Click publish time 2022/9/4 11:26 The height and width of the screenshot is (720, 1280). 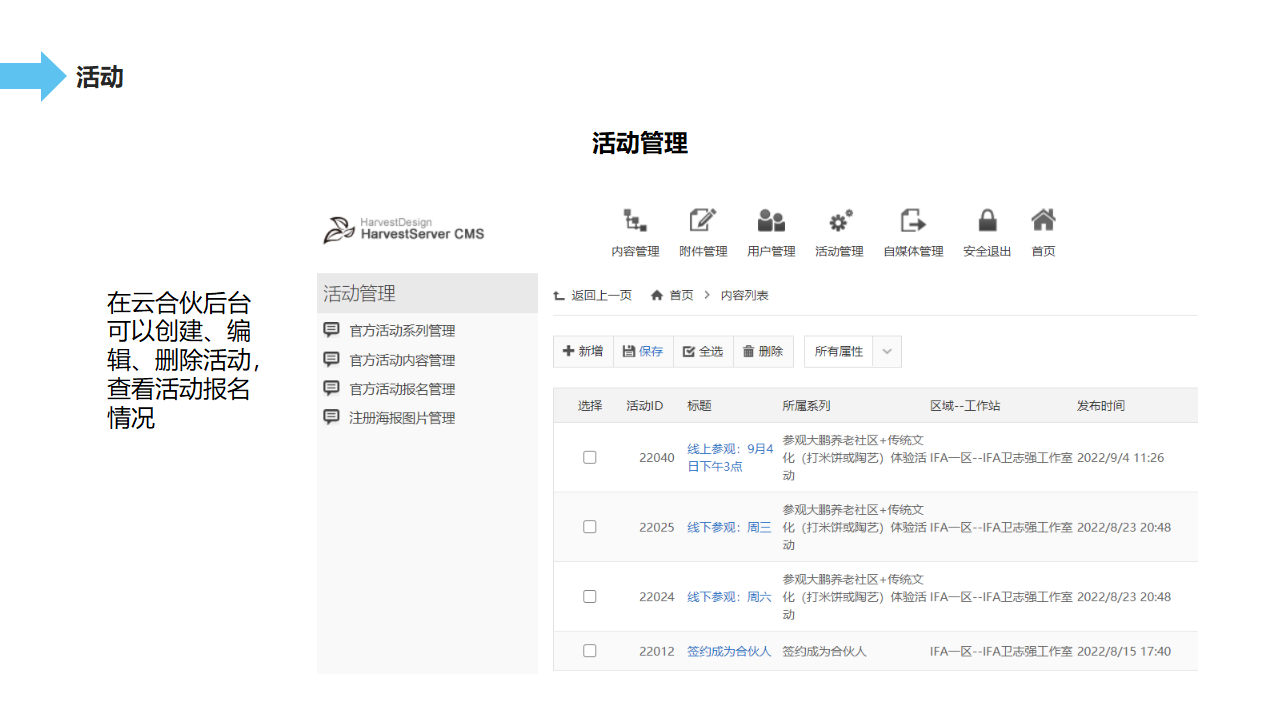1121,458
